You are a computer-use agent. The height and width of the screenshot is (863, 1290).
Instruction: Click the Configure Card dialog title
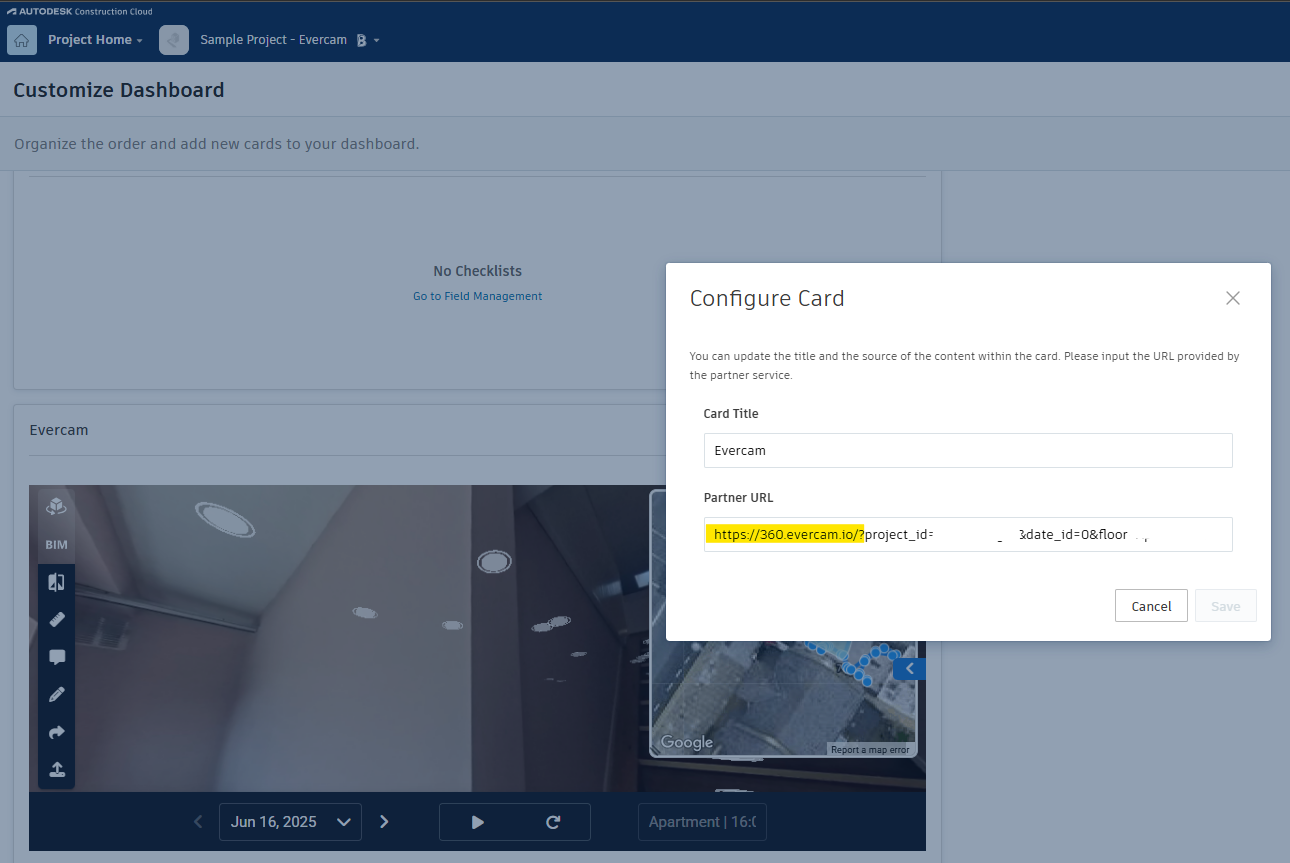767,298
